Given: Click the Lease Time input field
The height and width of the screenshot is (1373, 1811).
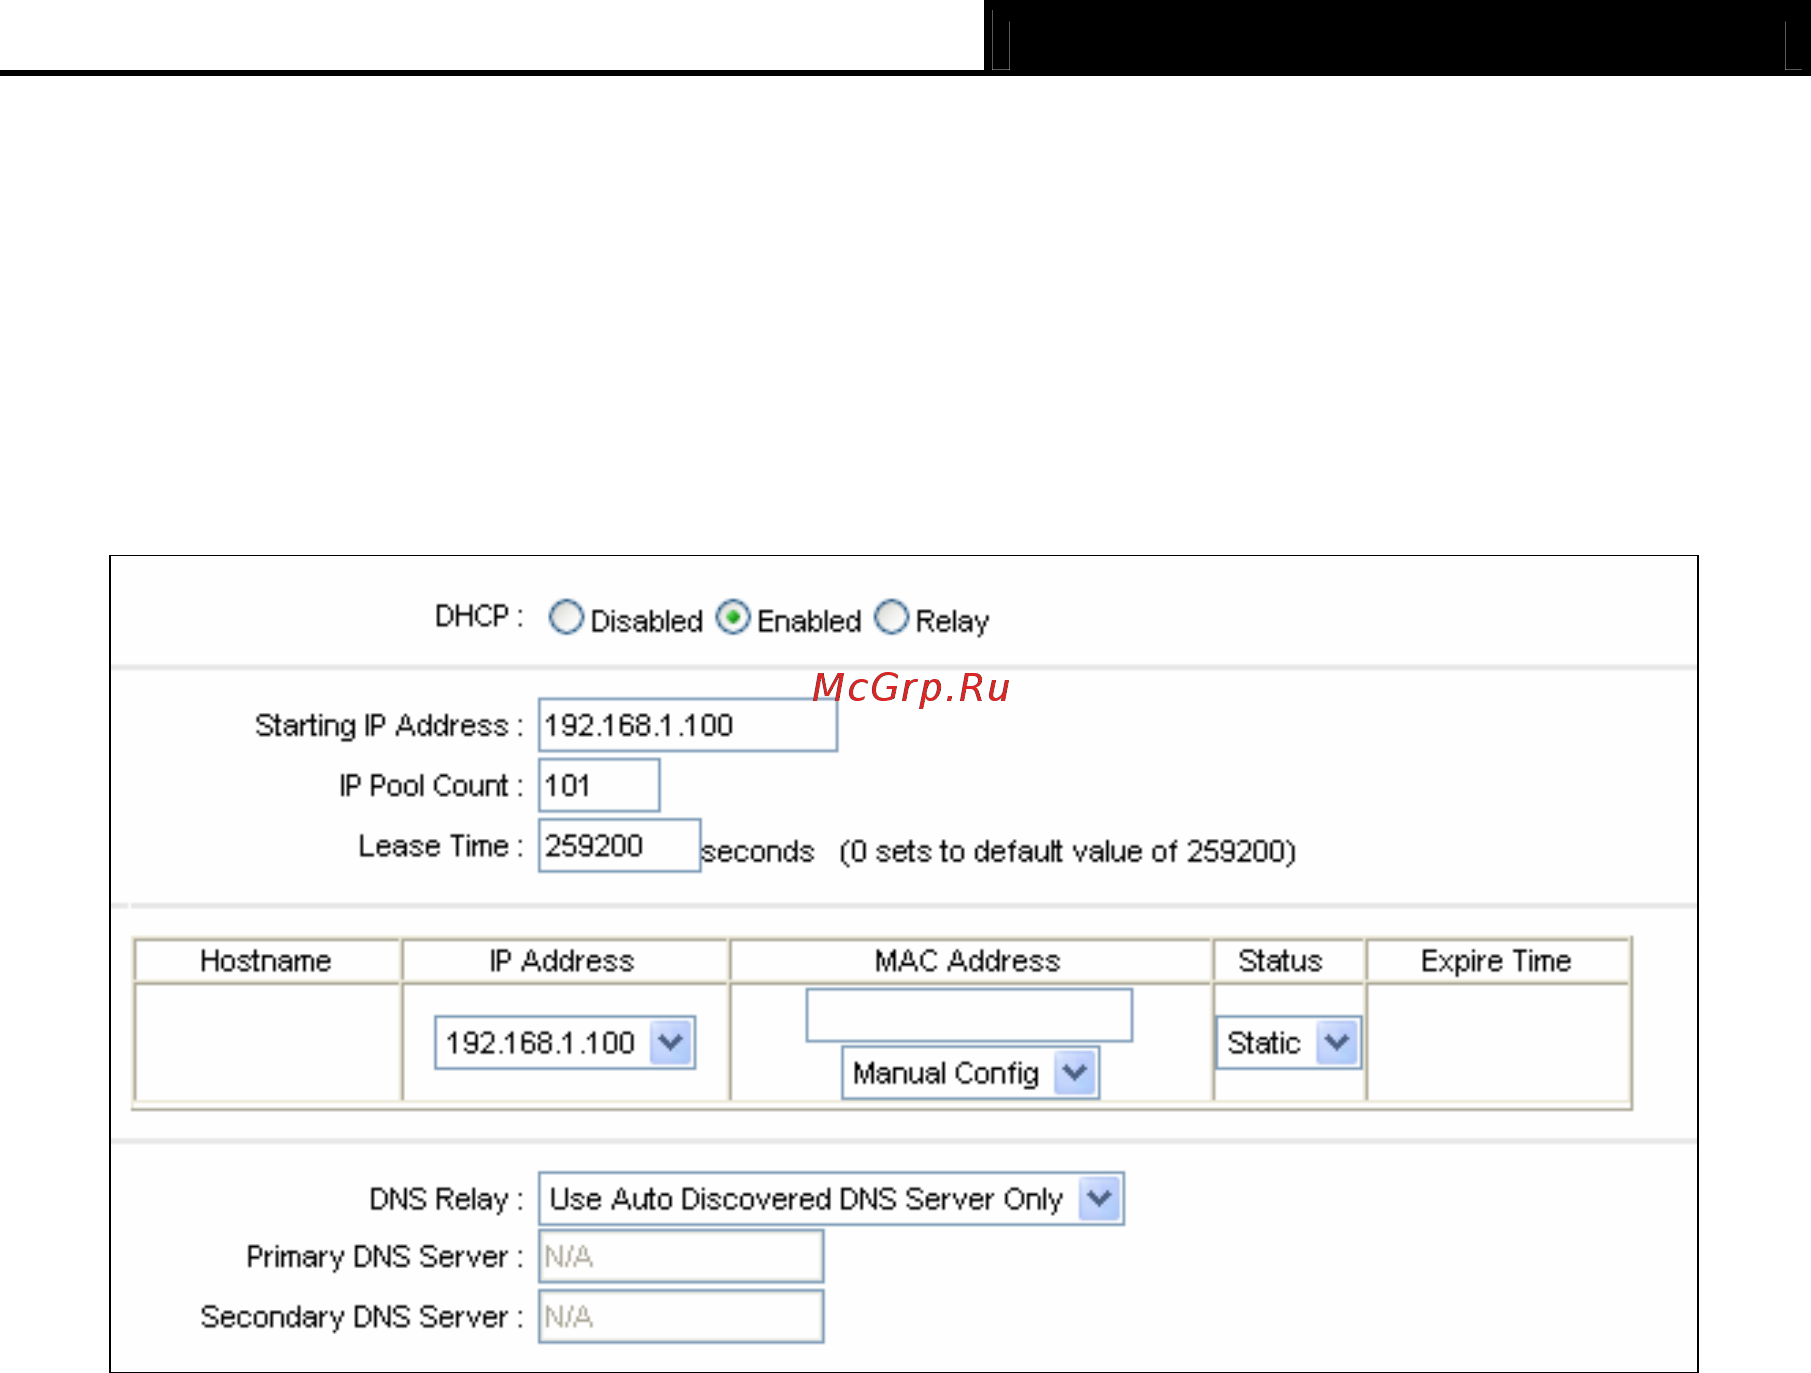Looking at the screenshot, I should tap(619, 845).
